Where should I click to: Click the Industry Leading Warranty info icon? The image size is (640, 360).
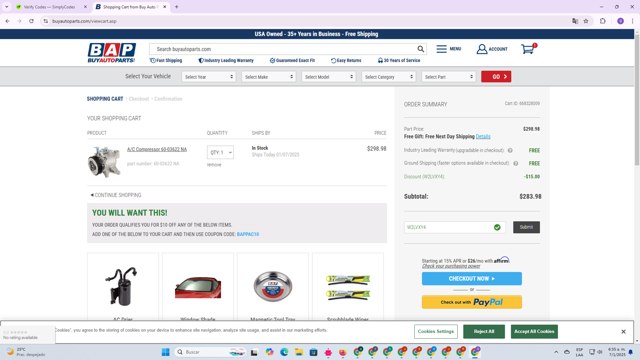[x=510, y=150]
